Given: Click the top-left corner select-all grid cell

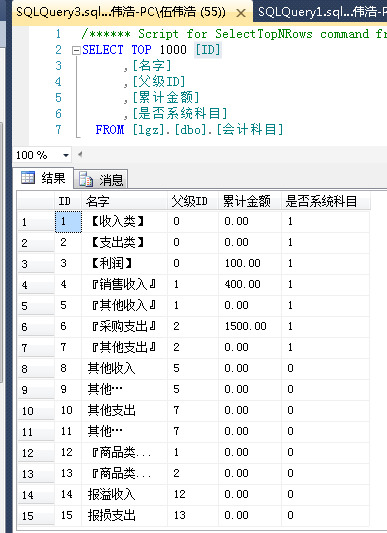Looking at the screenshot, I should 36,201.
